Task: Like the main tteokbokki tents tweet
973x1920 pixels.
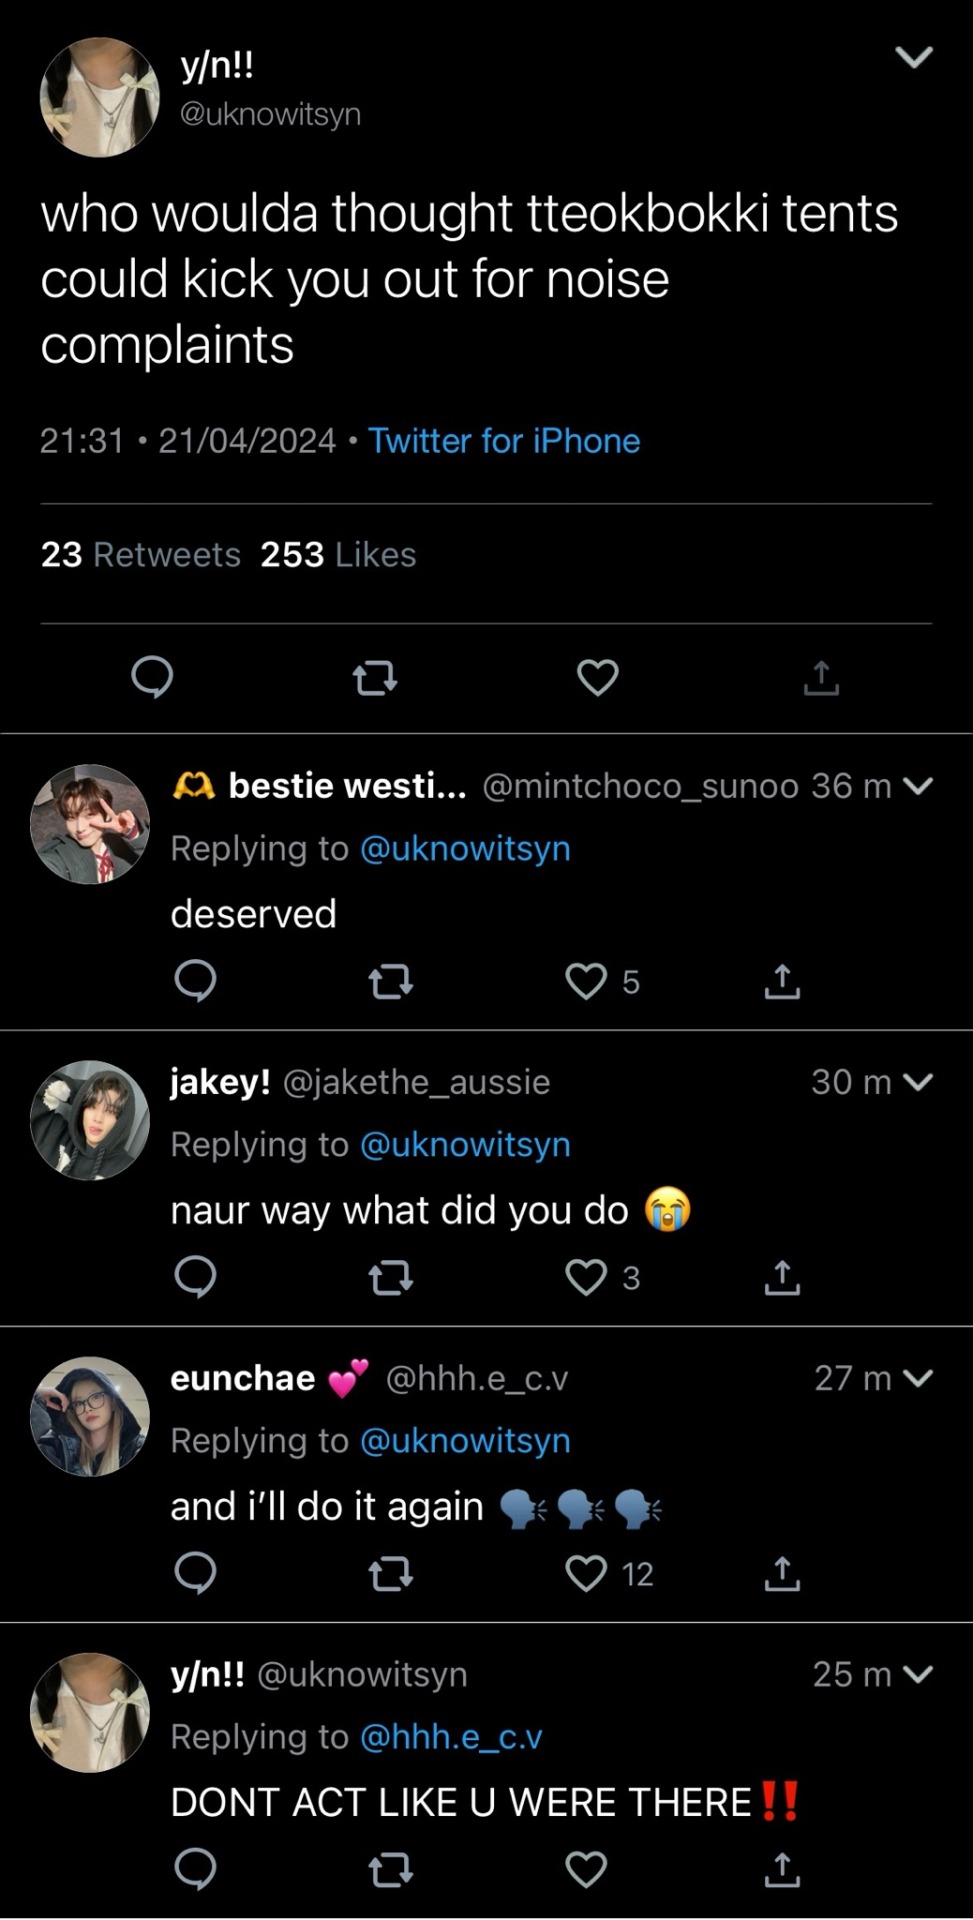Action: 598,678
